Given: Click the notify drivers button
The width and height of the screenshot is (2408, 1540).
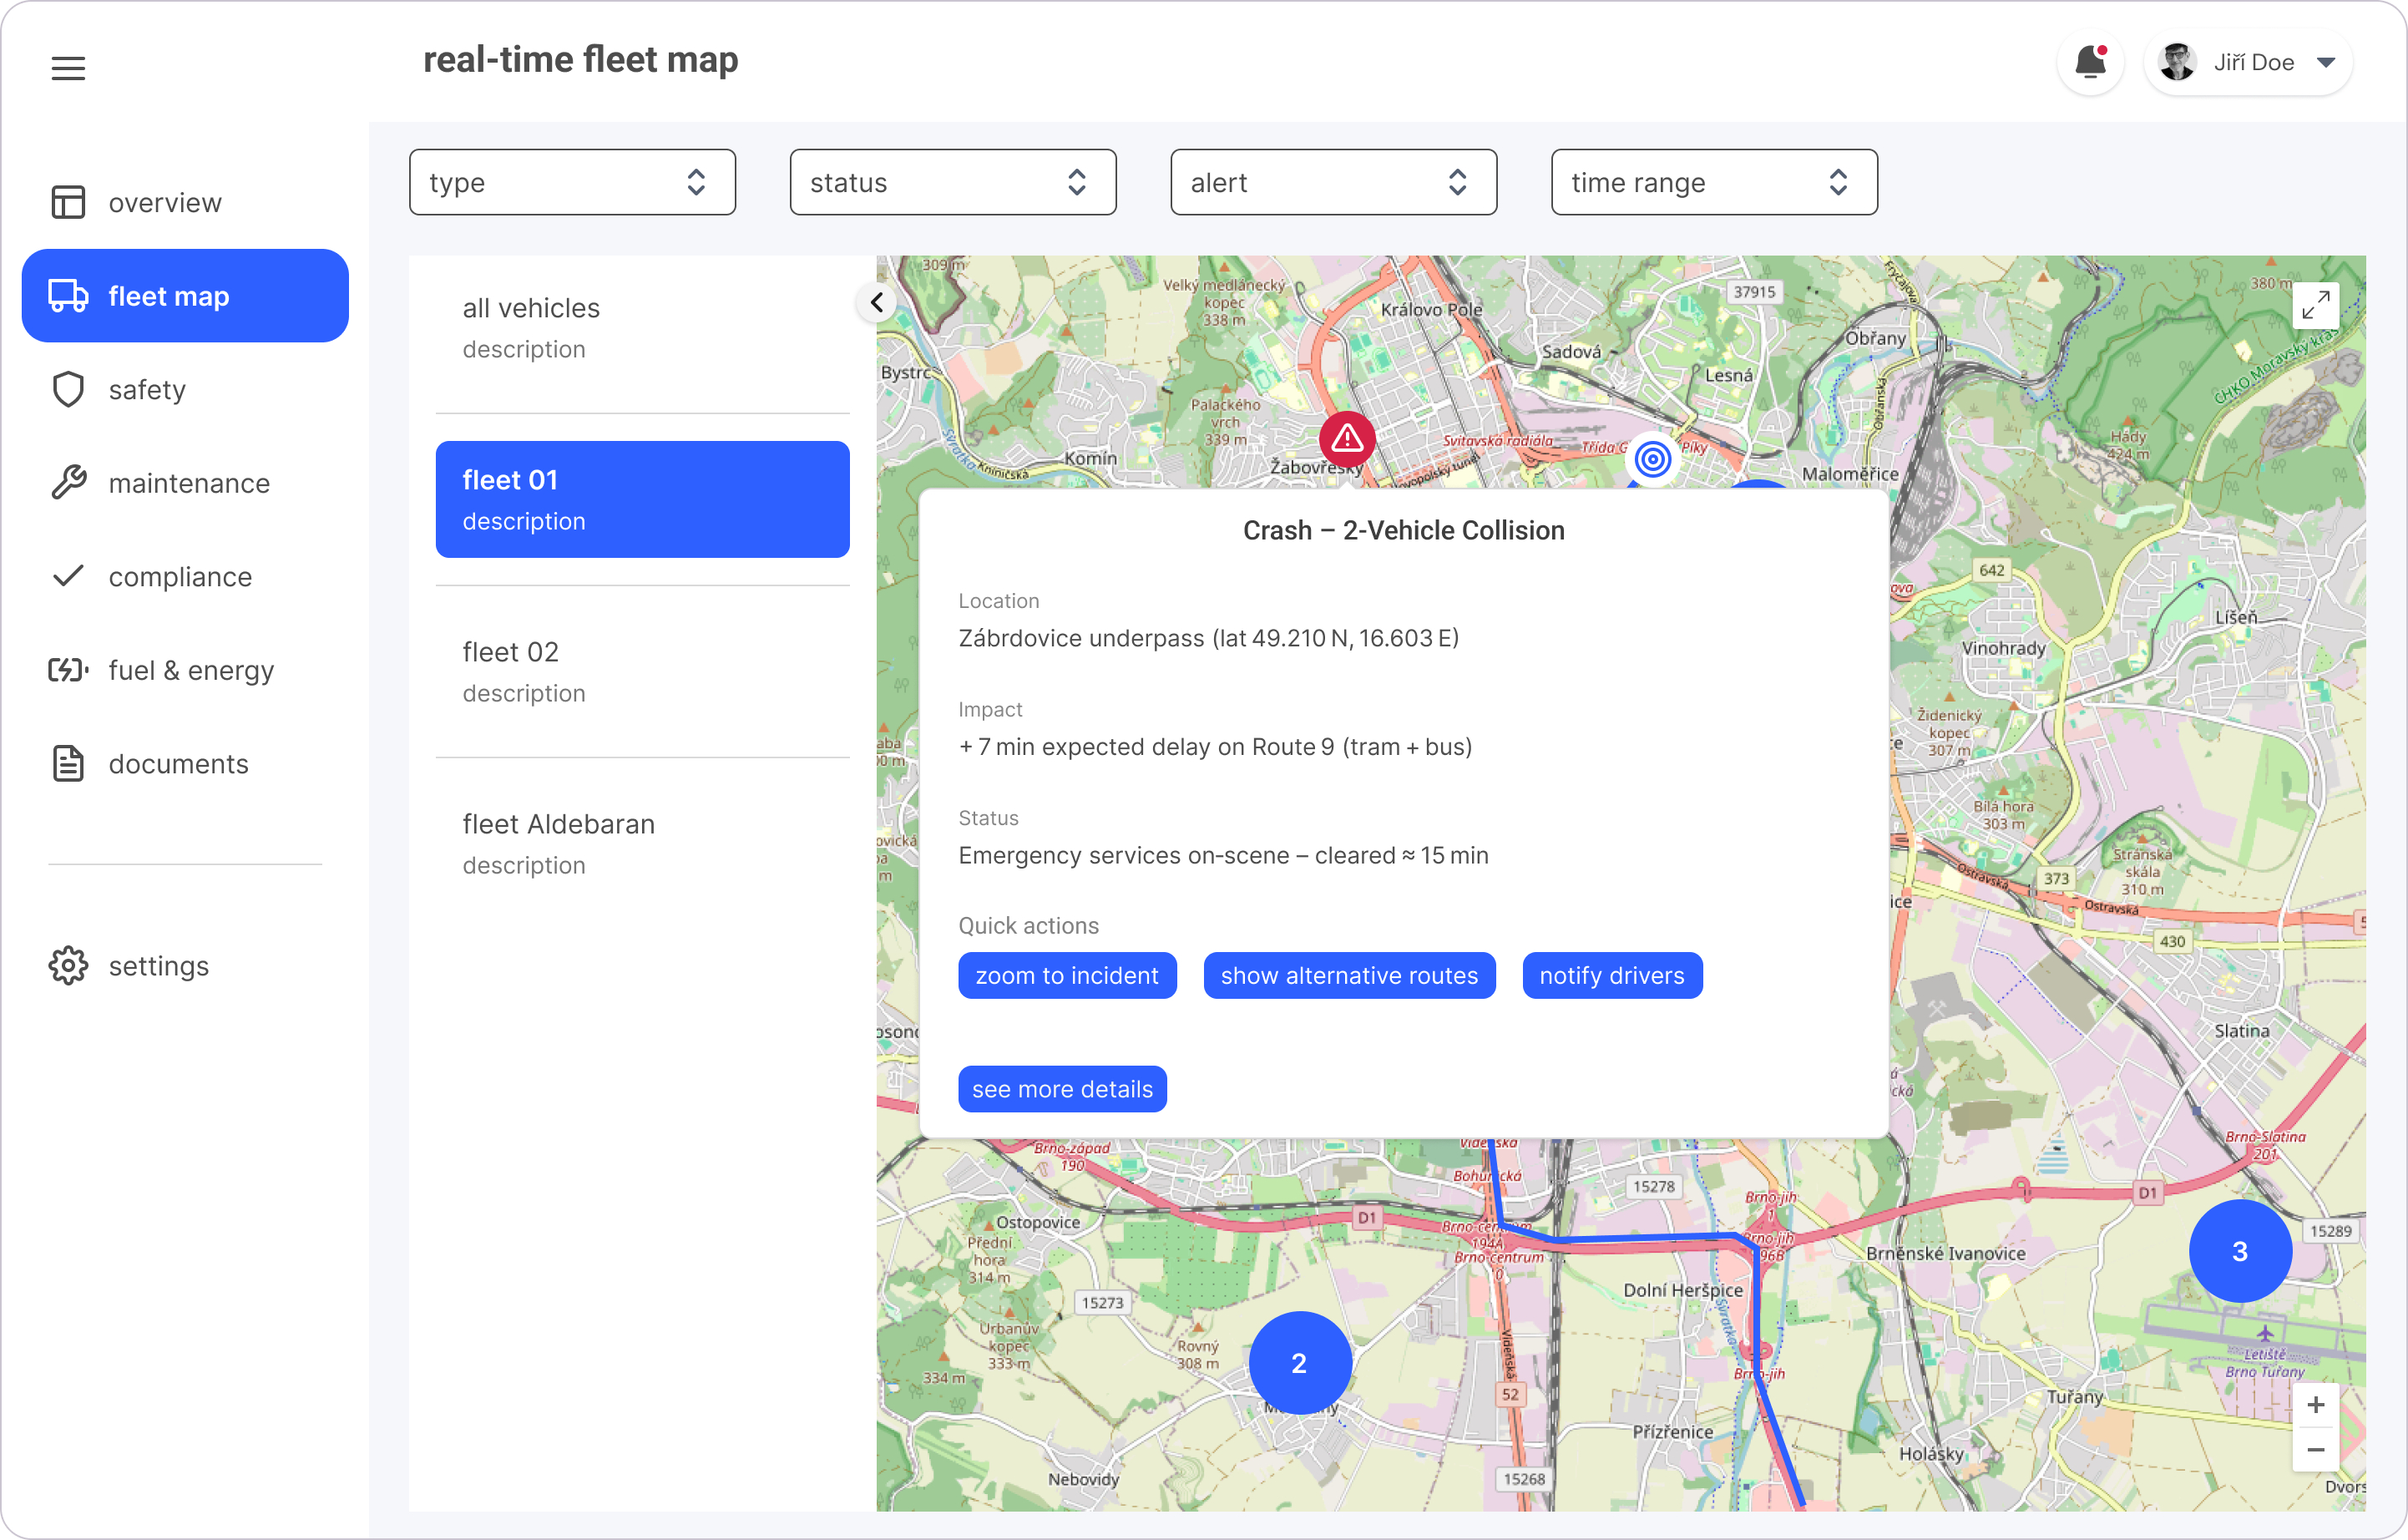Looking at the screenshot, I should [x=1611, y=976].
